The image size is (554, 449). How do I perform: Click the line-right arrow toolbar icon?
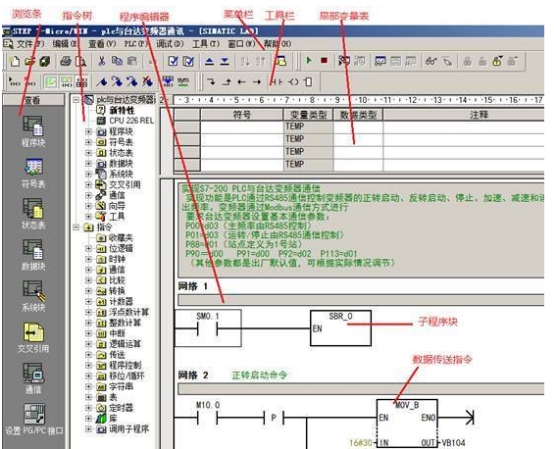click(x=257, y=82)
